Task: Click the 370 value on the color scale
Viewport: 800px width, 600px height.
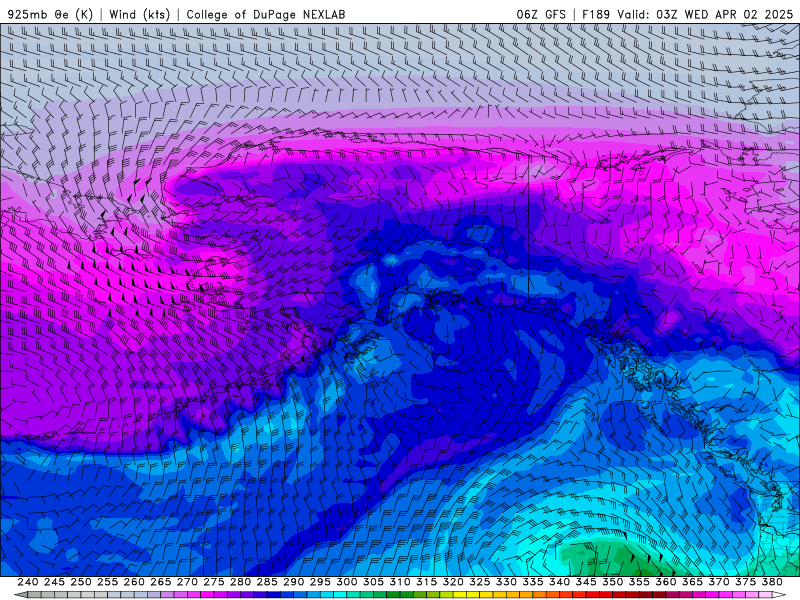Action: pyautogui.click(x=719, y=582)
